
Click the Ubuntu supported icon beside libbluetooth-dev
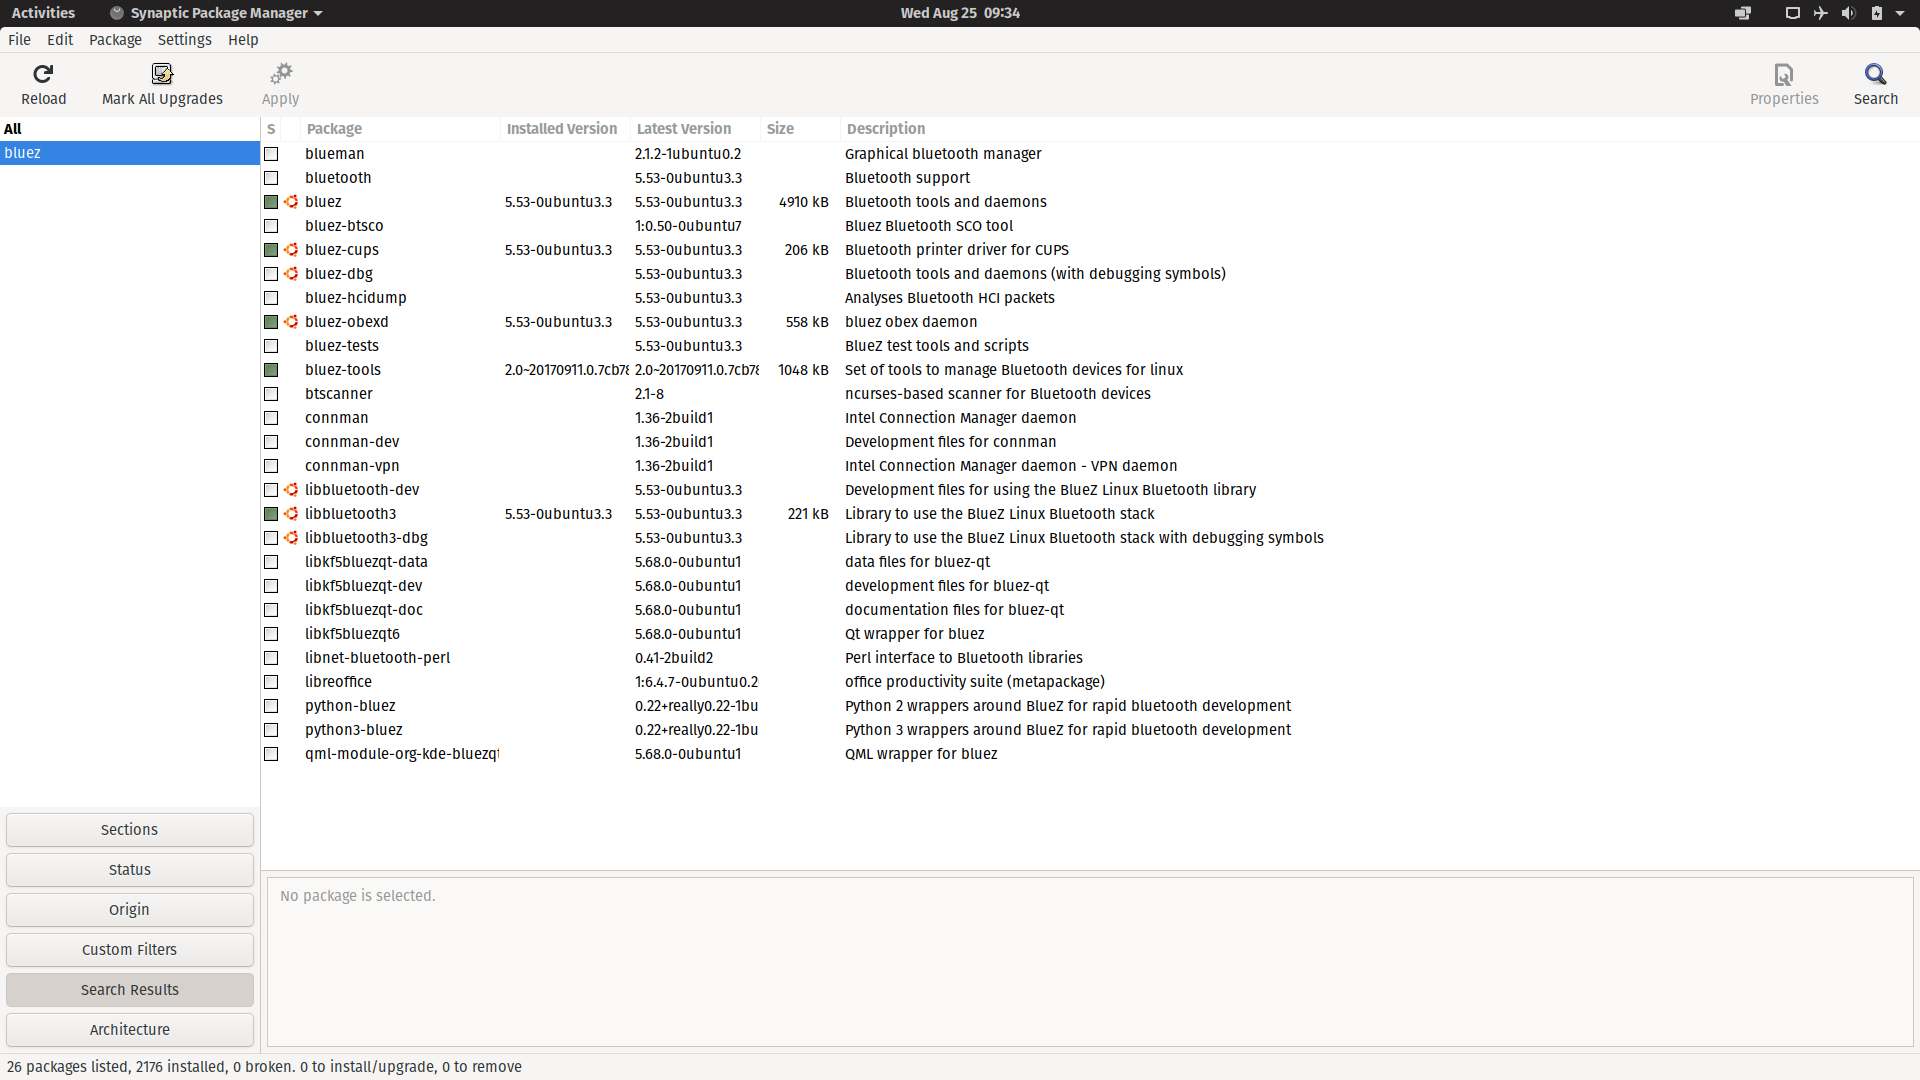[x=291, y=490]
